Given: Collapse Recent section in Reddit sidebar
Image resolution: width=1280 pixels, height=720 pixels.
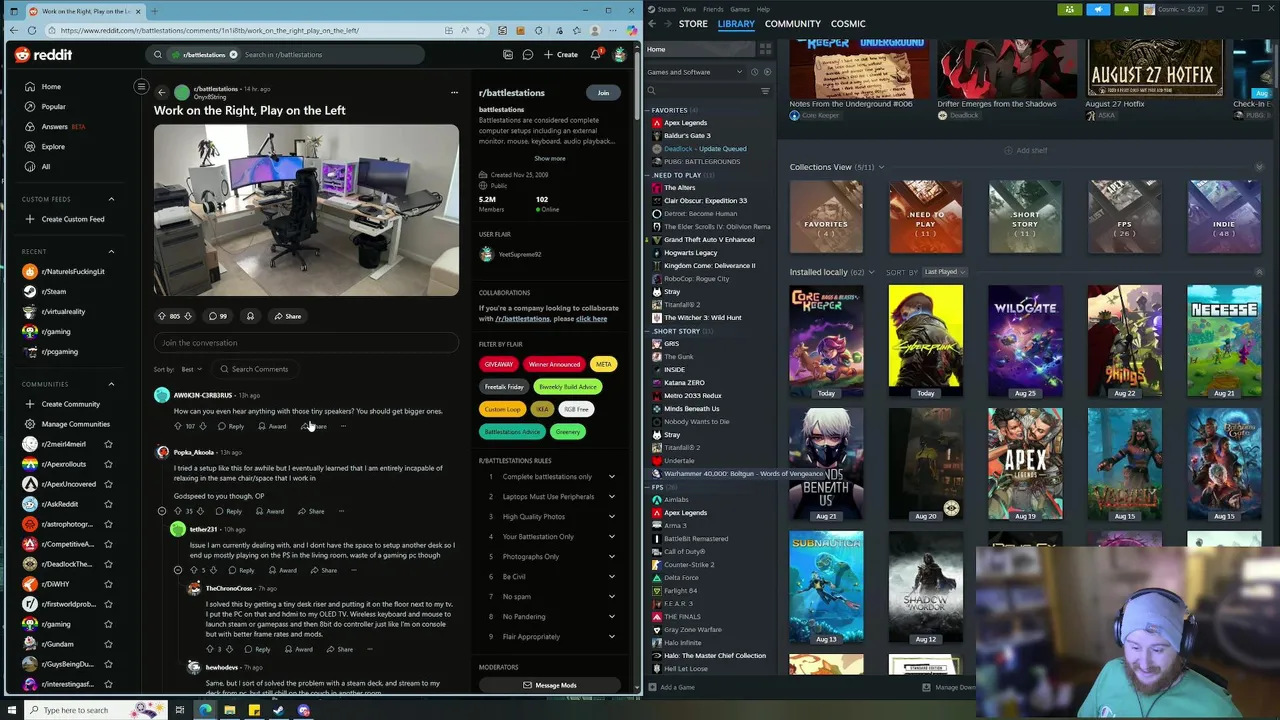Looking at the screenshot, I should (111, 252).
